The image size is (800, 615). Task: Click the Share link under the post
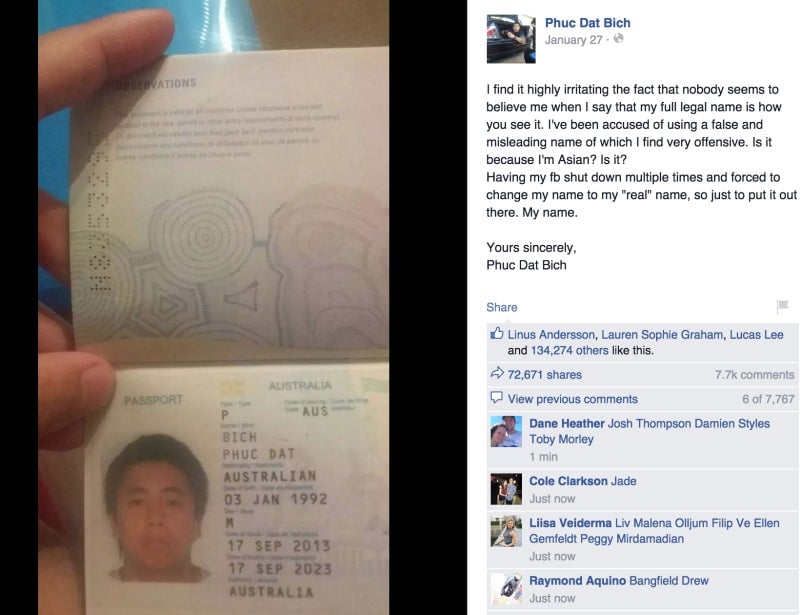pyautogui.click(x=502, y=307)
